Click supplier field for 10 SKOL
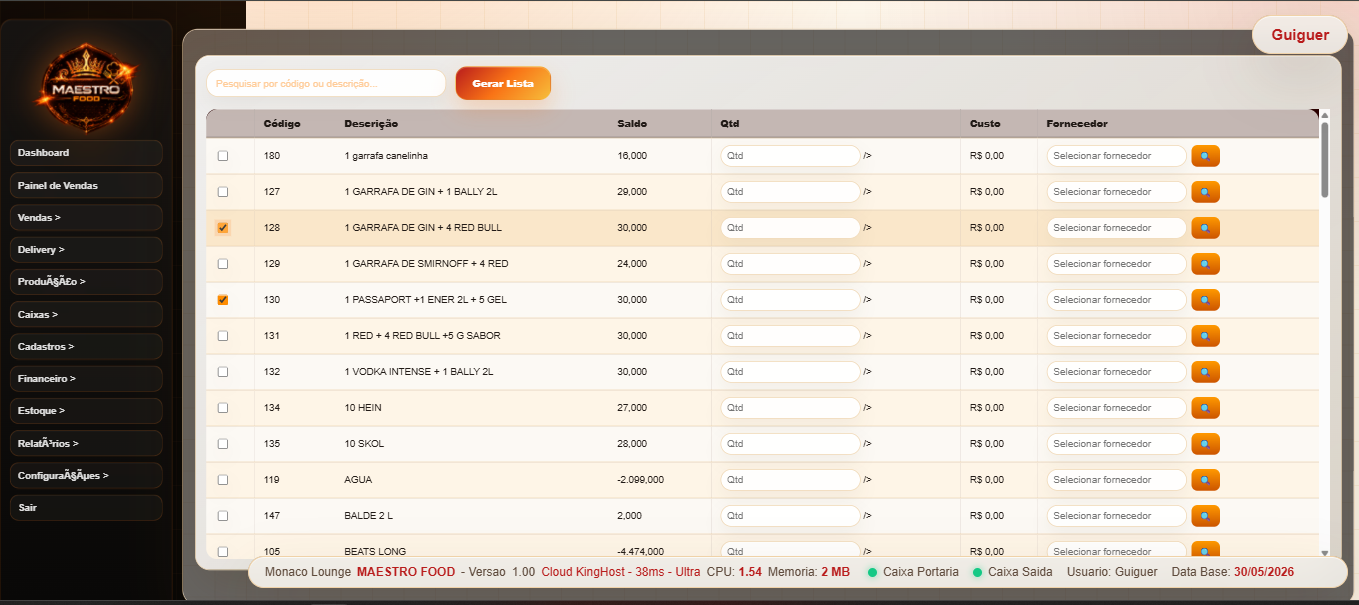 tap(1117, 444)
